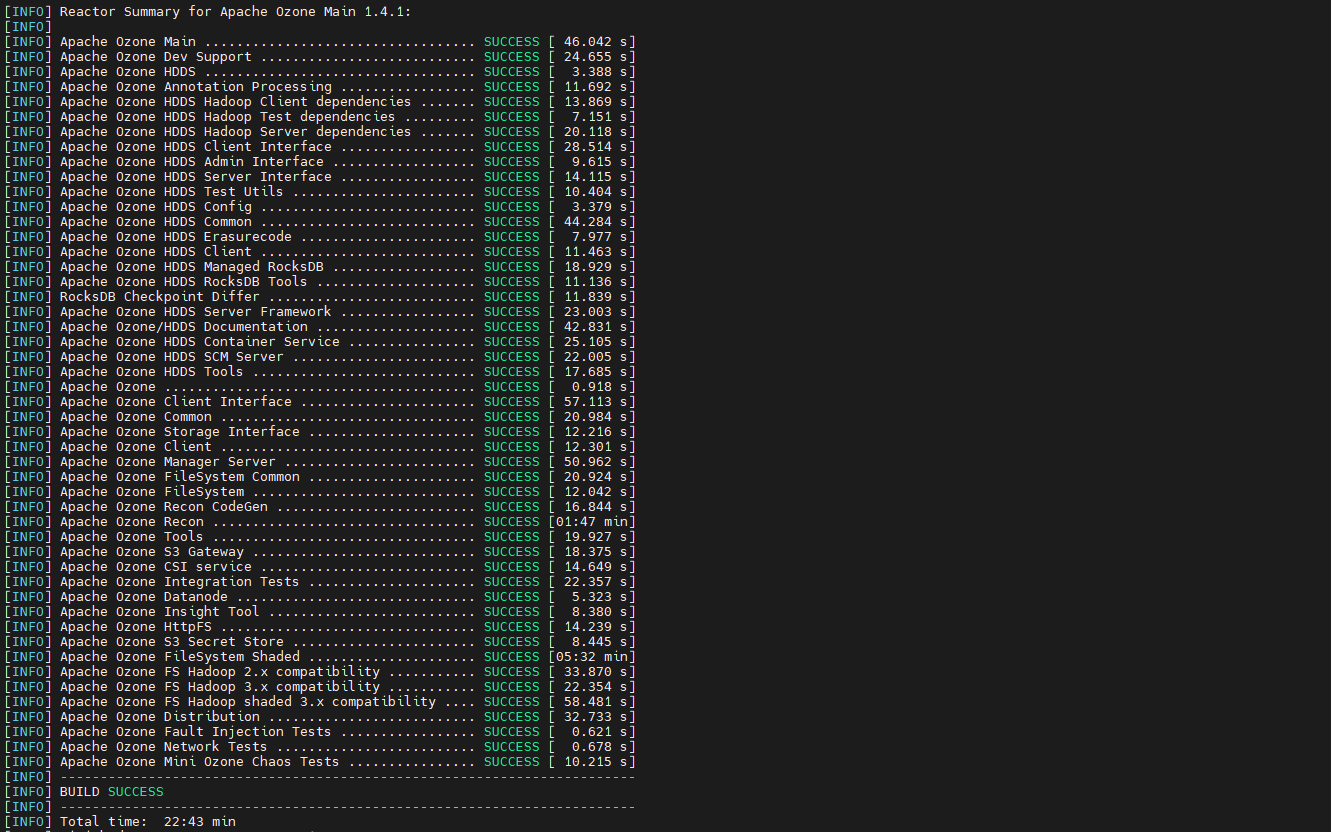The width and height of the screenshot is (1331, 832).
Task: Select 'Apache Ozone S3 Secret Store' text
Action: [x=172, y=642]
